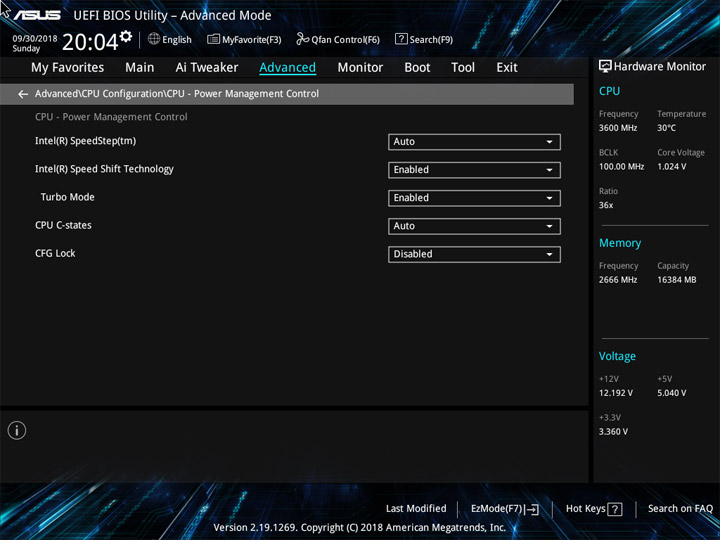Screen dimensions: 720x540
Task: Open Search(F9)
Action: 424,39
